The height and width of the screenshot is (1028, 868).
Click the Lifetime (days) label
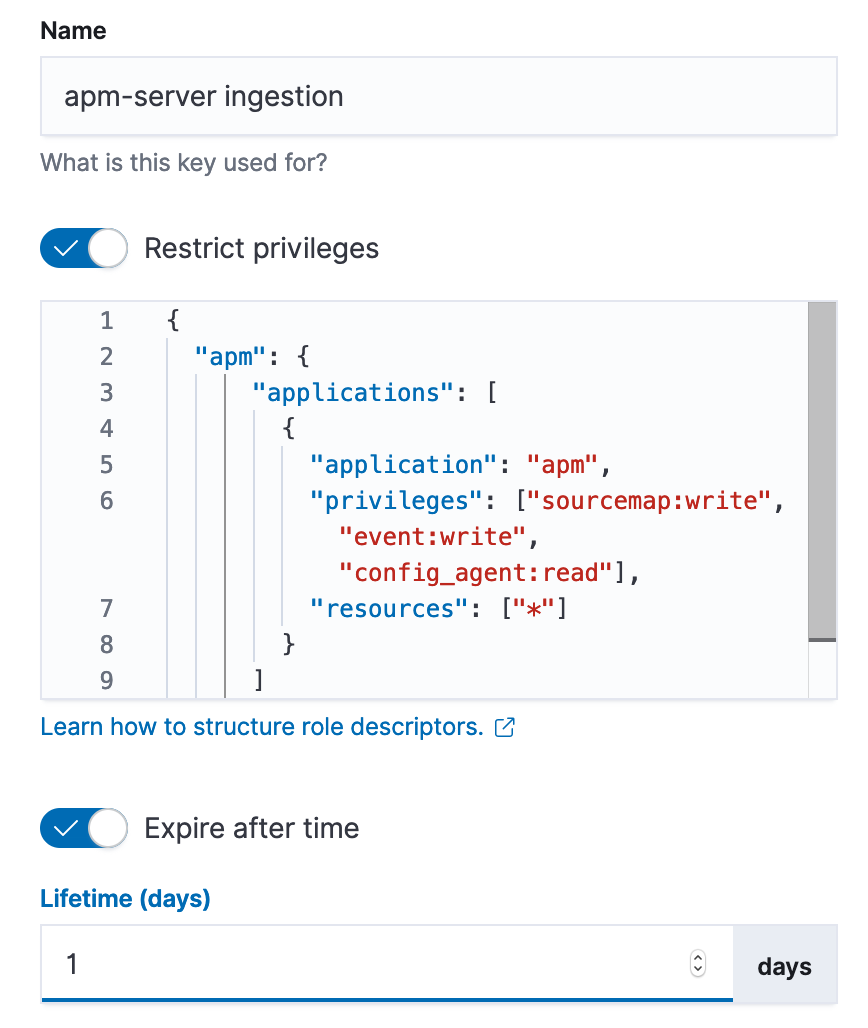point(125,898)
